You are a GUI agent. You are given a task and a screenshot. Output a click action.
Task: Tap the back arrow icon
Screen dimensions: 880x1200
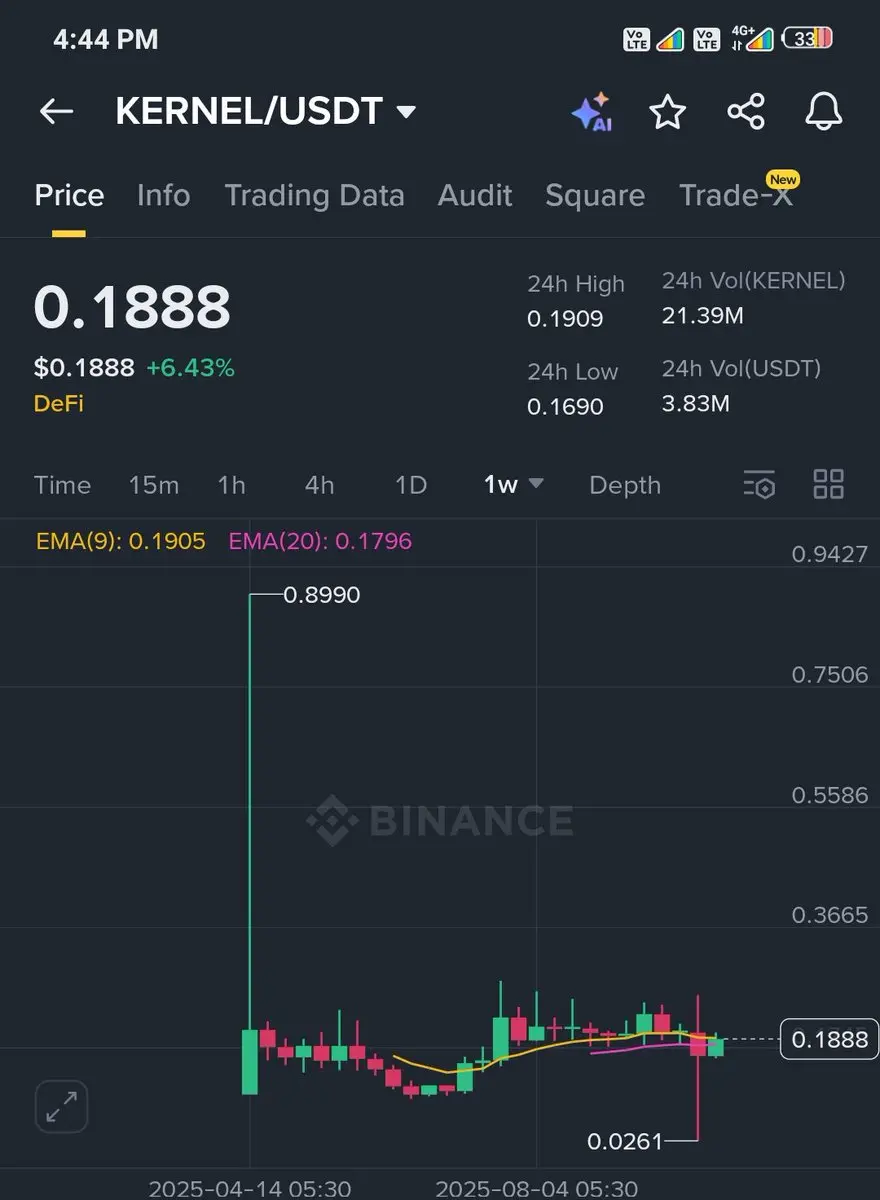(x=56, y=111)
